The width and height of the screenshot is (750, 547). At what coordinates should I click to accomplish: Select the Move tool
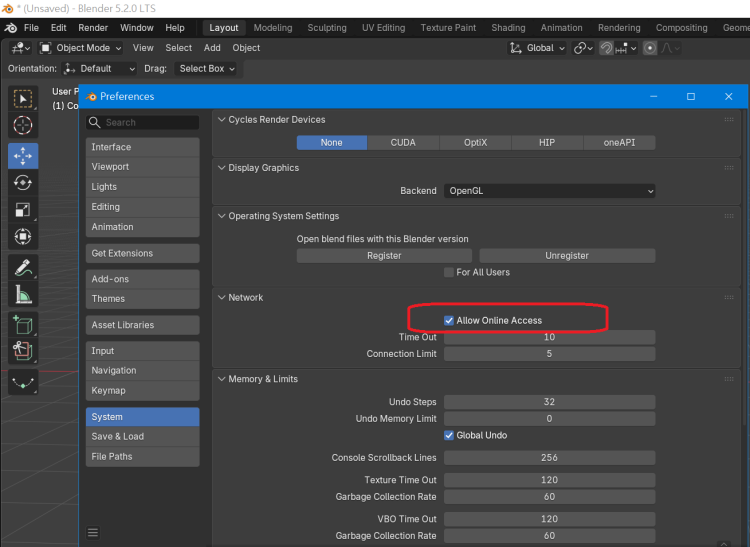[x=22, y=156]
